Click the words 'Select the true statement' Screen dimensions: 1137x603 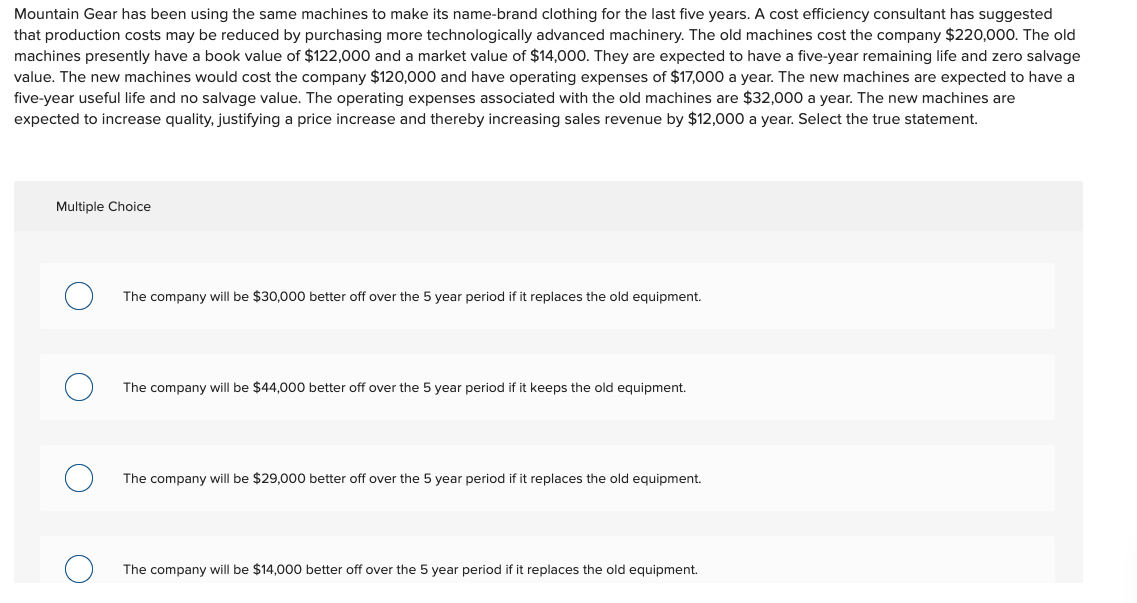888,119
